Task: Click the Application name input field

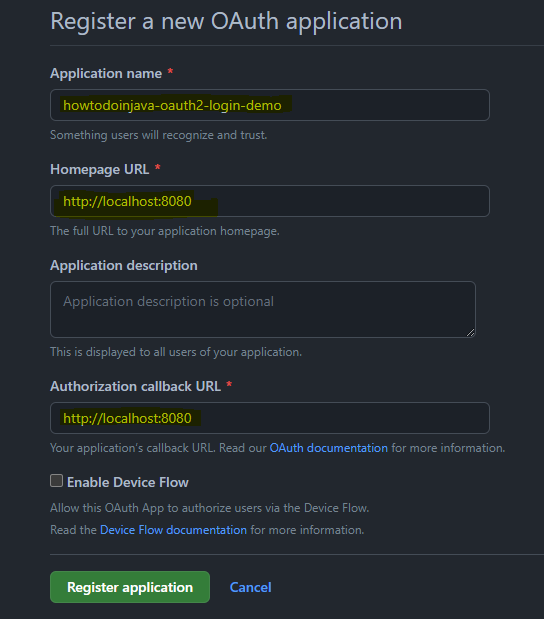Action: (270, 105)
